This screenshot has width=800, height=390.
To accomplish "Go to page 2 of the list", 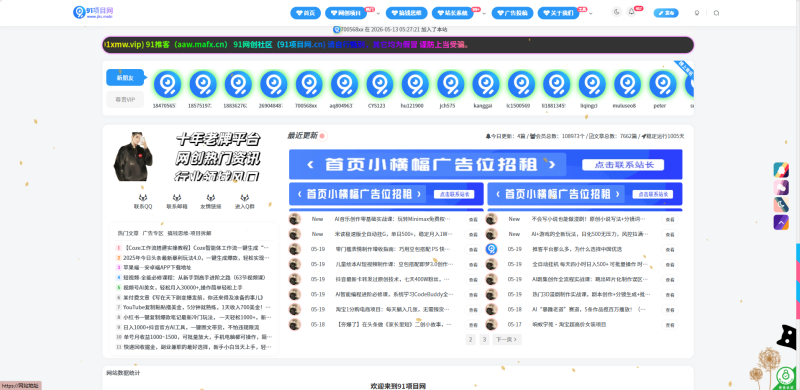I will tap(470, 339).
